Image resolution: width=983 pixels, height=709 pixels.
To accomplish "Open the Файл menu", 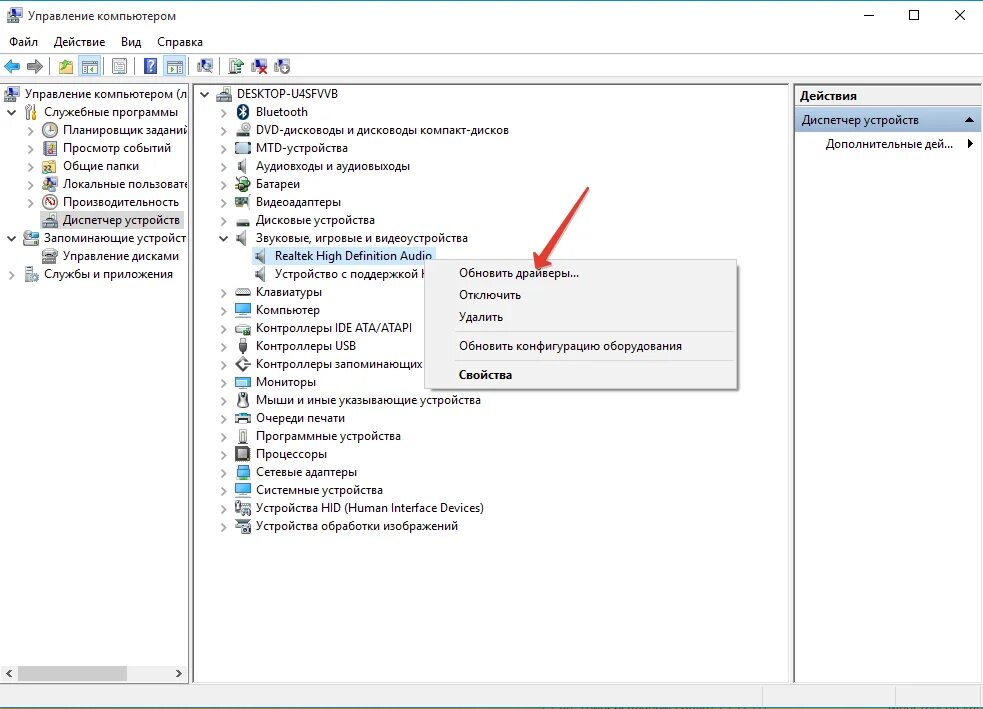I will pyautogui.click(x=23, y=42).
